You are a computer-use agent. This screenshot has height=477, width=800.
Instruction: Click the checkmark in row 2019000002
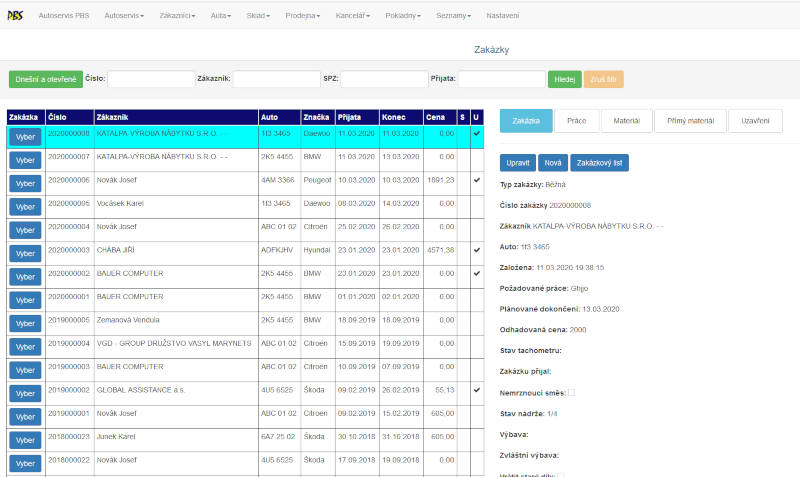click(477, 390)
